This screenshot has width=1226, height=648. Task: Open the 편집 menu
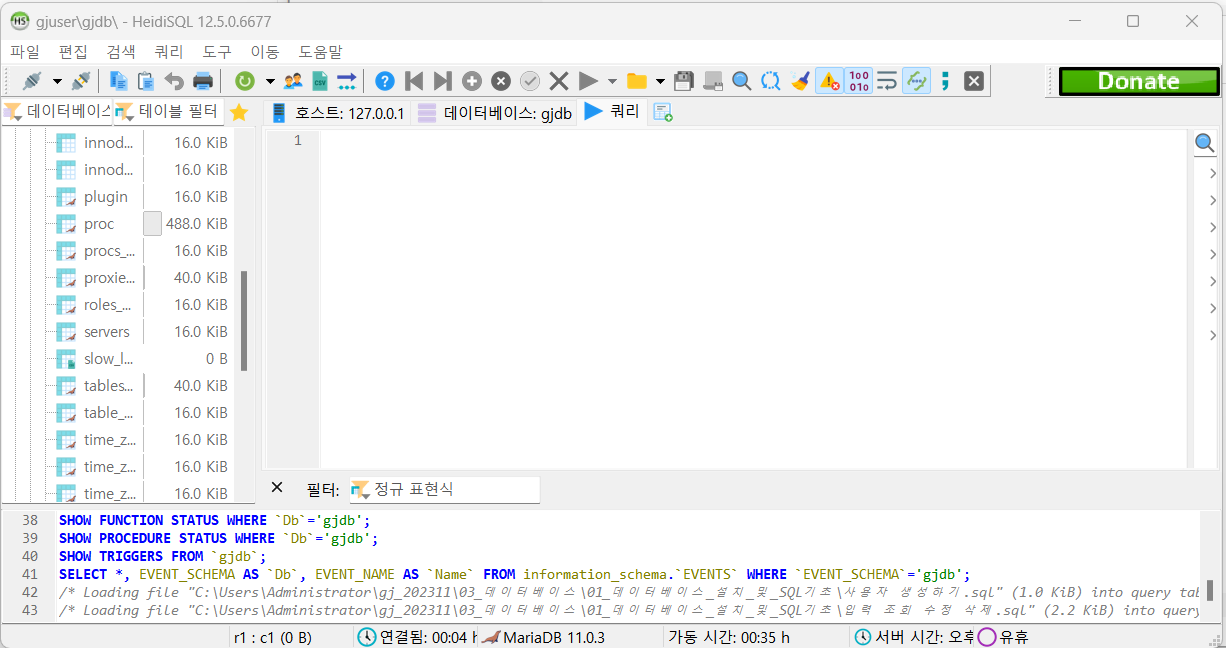[73, 51]
